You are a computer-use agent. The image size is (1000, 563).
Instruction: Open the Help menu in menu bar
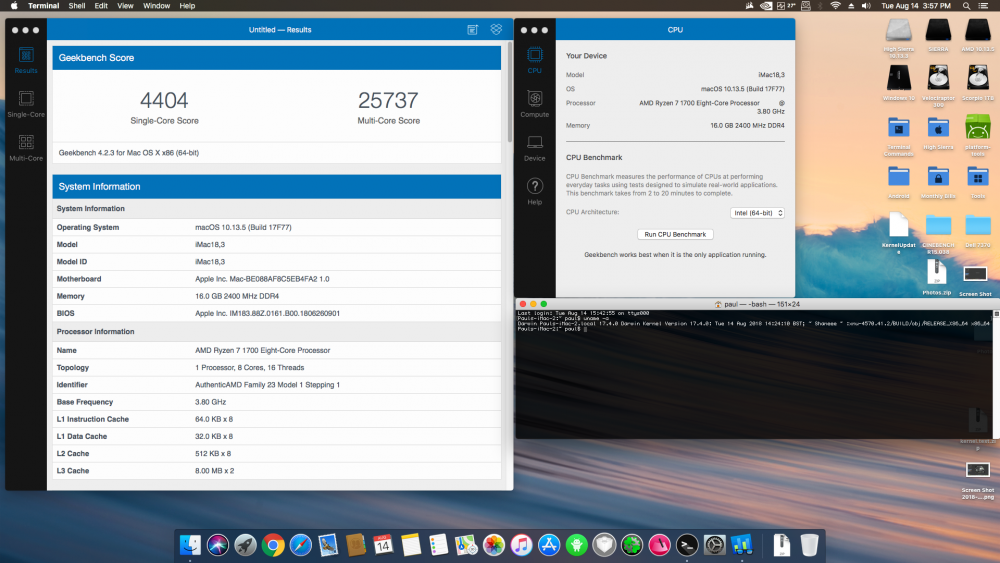click(187, 6)
